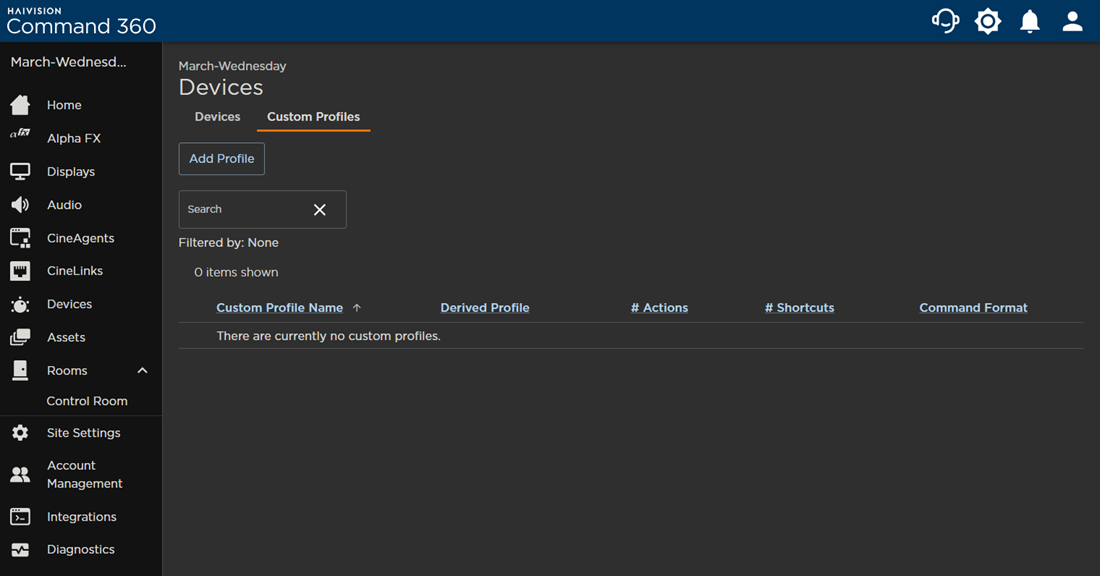1100x576 pixels.
Task: Select Control Room under Rooms
Action: (87, 401)
